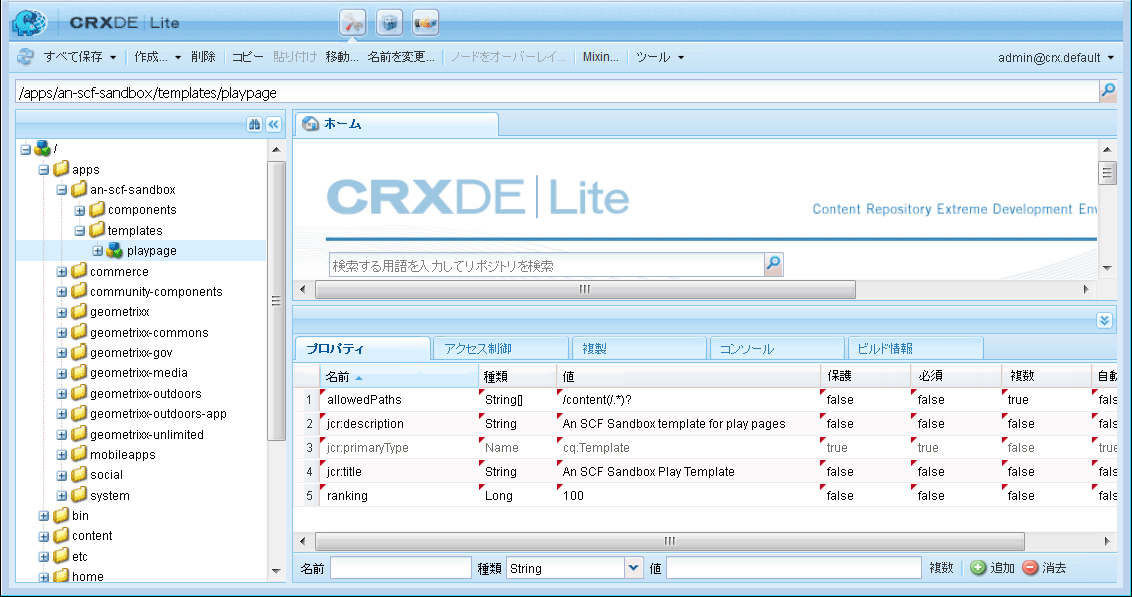1132x597 pixels.
Task: Click the home pane horizontal scrollbar
Action: click(585, 289)
